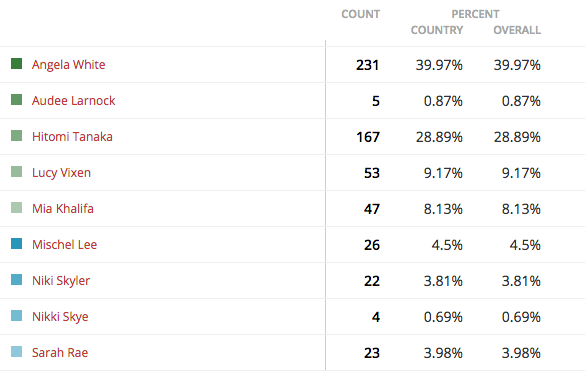This screenshot has width=585, height=382.
Task: Open the Audee Larnock link
Action: click(x=73, y=101)
